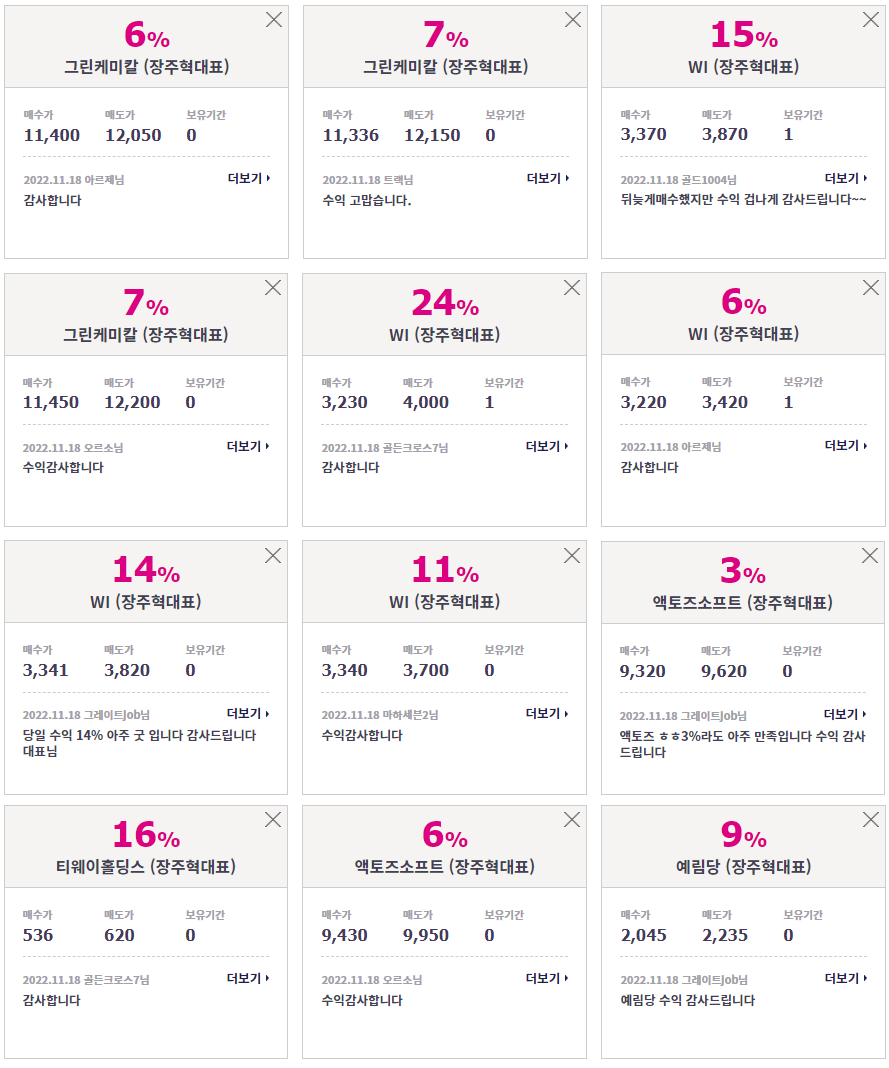Open 더보기 on the 14% WI review
Viewport: 889px width, 1068px height.
pos(248,713)
